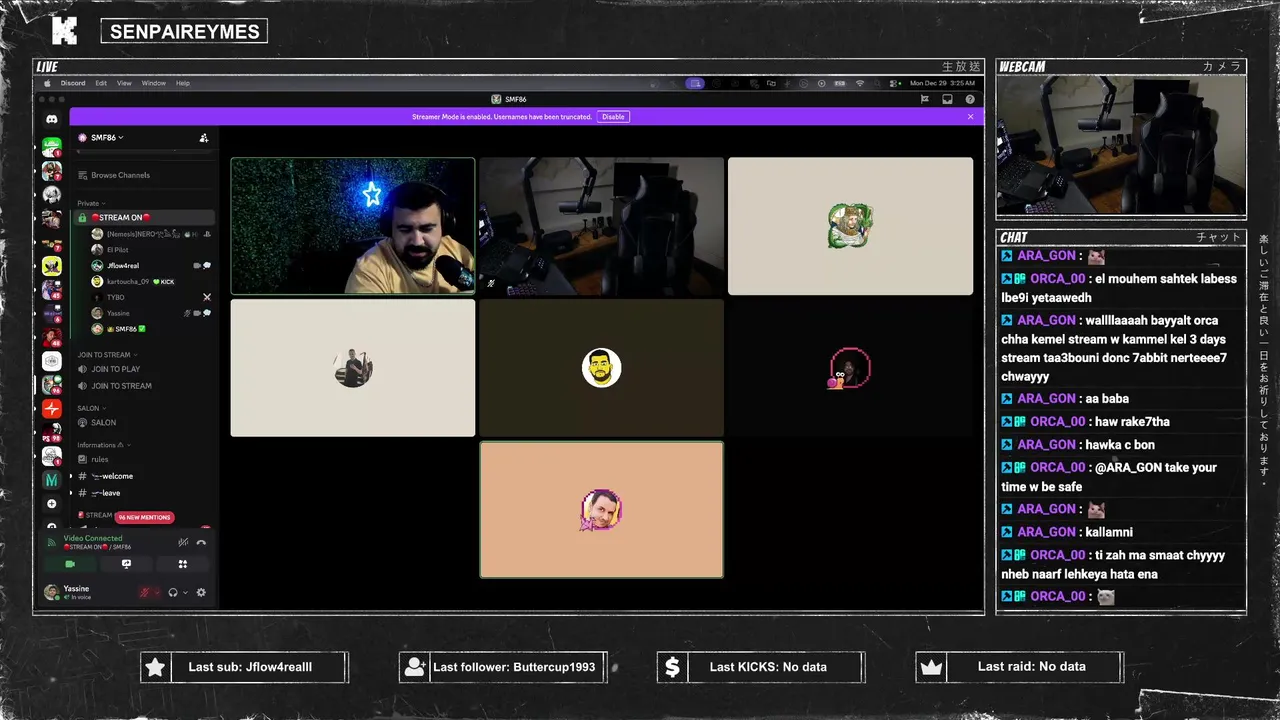Toggle camera in Video Connected panel
Image resolution: width=1280 pixels, height=720 pixels.
tap(70, 564)
